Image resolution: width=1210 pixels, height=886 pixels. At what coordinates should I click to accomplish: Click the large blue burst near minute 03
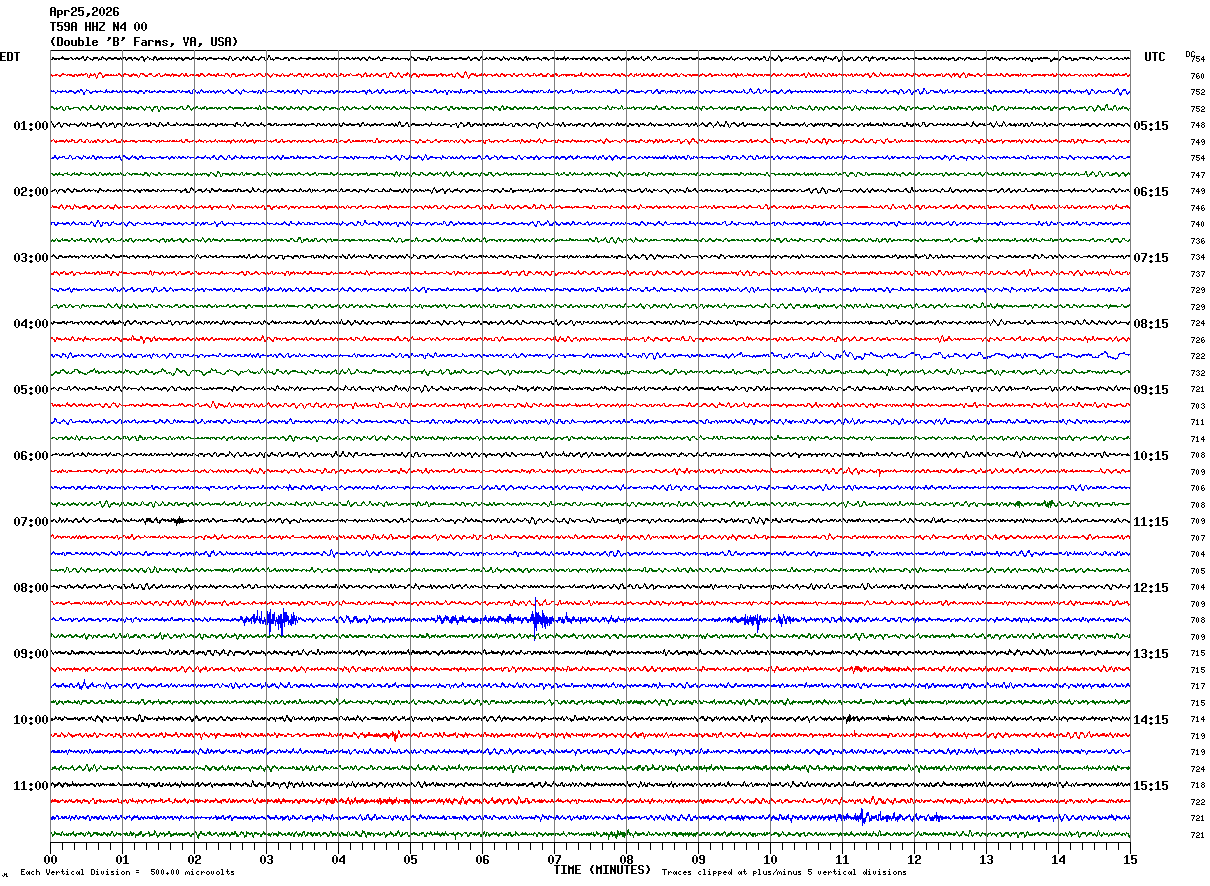(270, 620)
